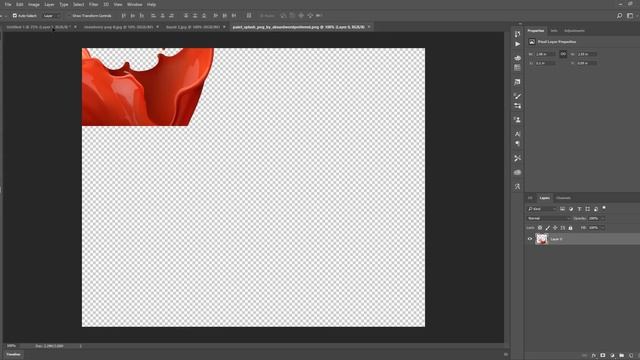Open the layer Fill dropdown
Screen dimensions: 640x360
(603, 228)
